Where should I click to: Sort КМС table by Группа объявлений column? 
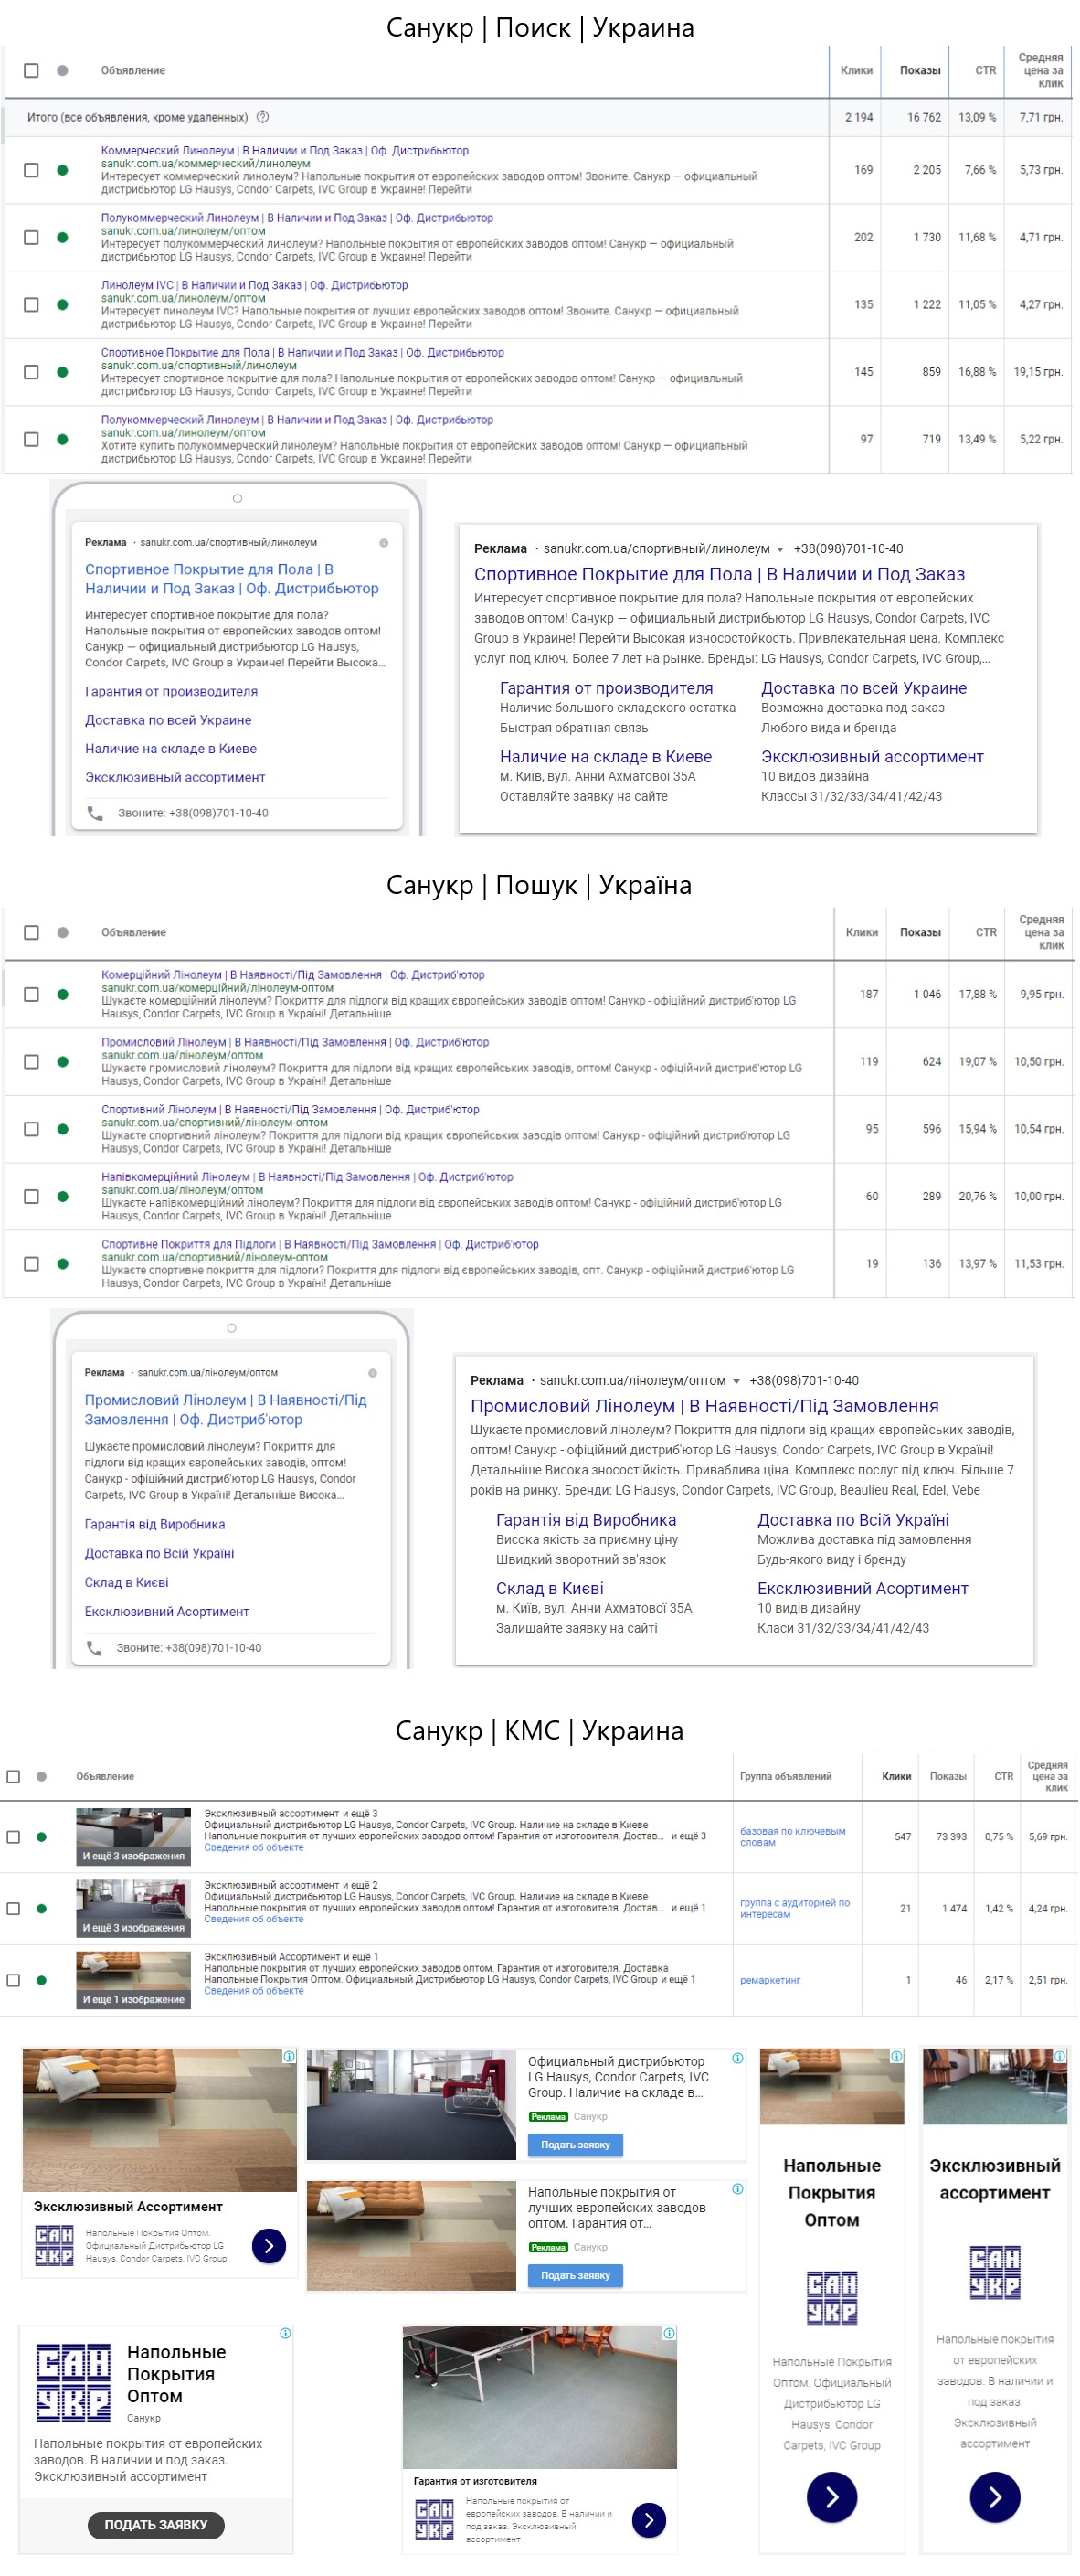(786, 1777)
